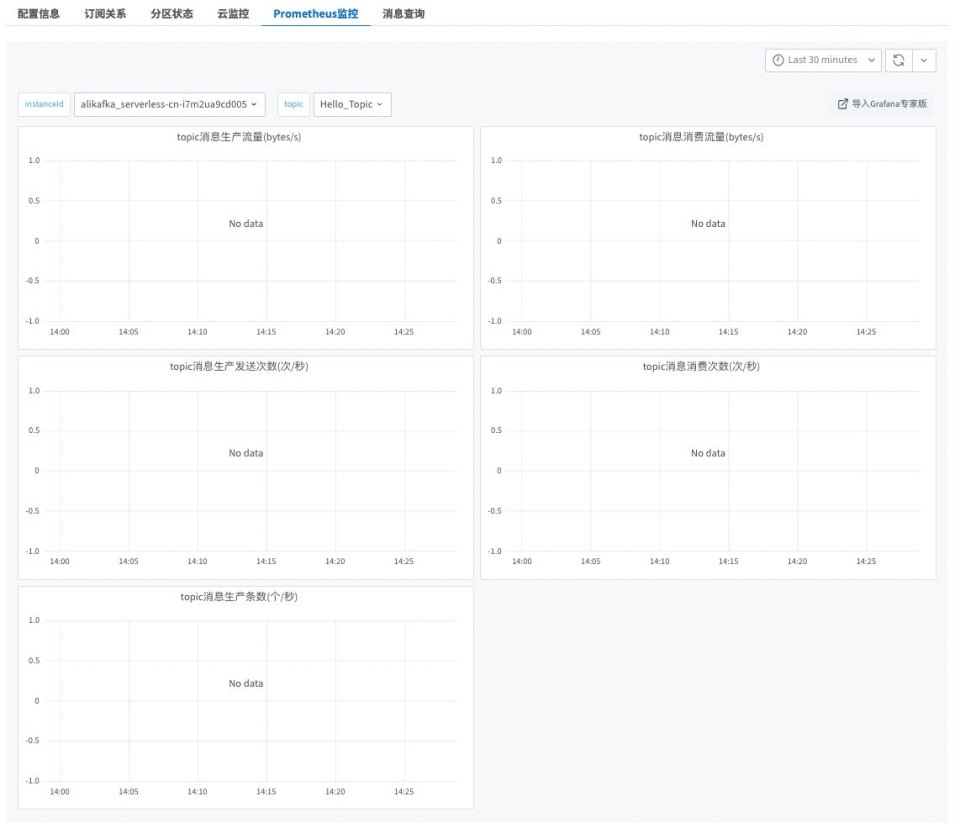Click the instanceId variable label

point(44,104)
